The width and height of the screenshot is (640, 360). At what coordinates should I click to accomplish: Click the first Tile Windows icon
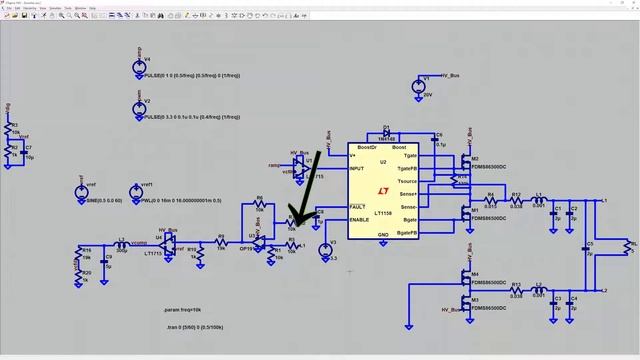(x=111, y=16)
